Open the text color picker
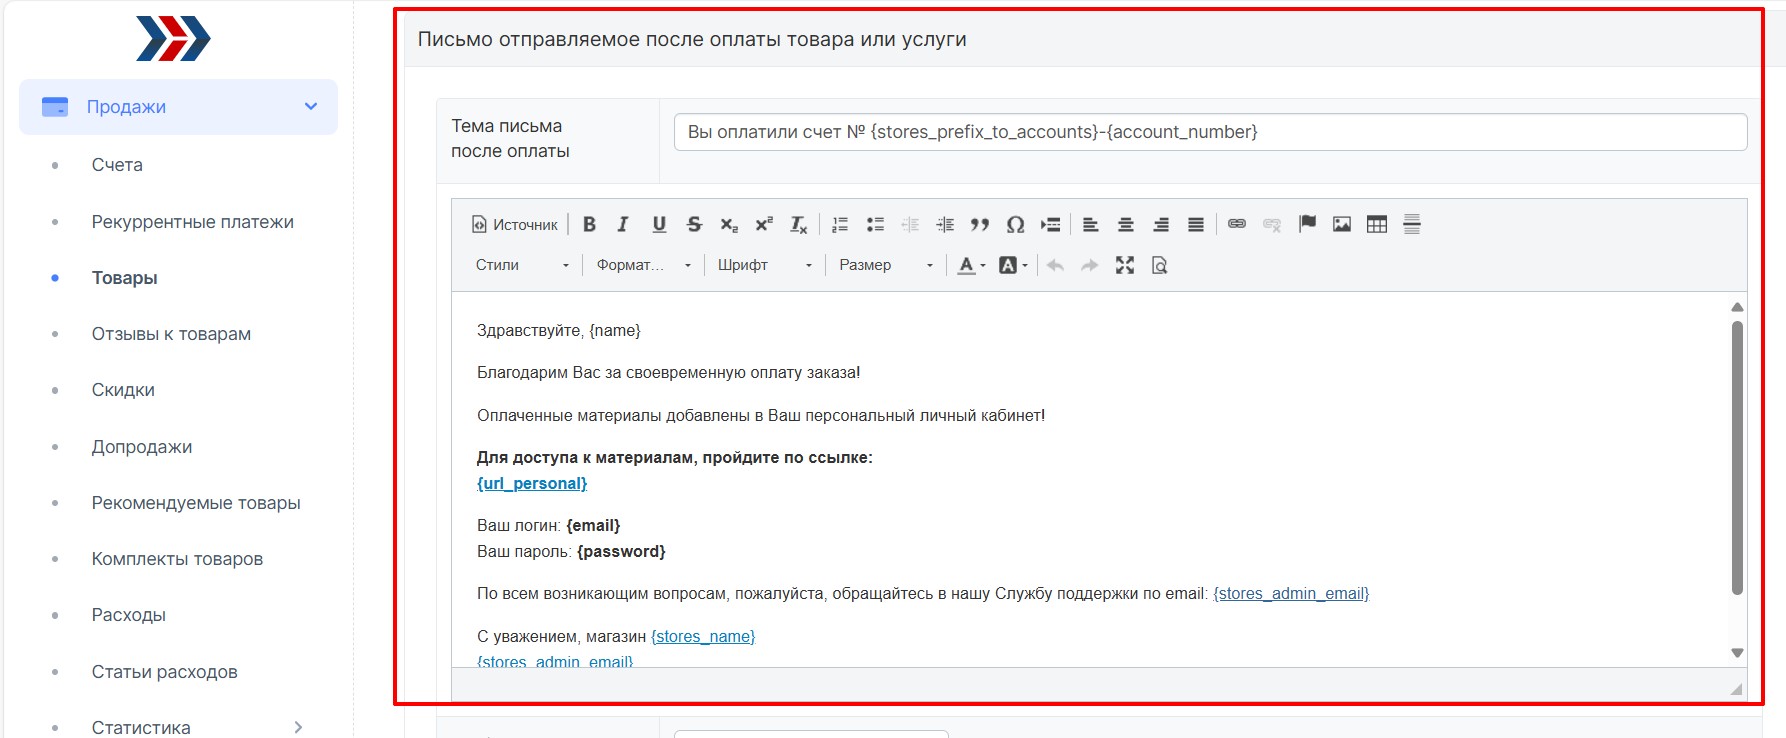This screenshot has height=738, width=1786. click(x=971, y=265)
